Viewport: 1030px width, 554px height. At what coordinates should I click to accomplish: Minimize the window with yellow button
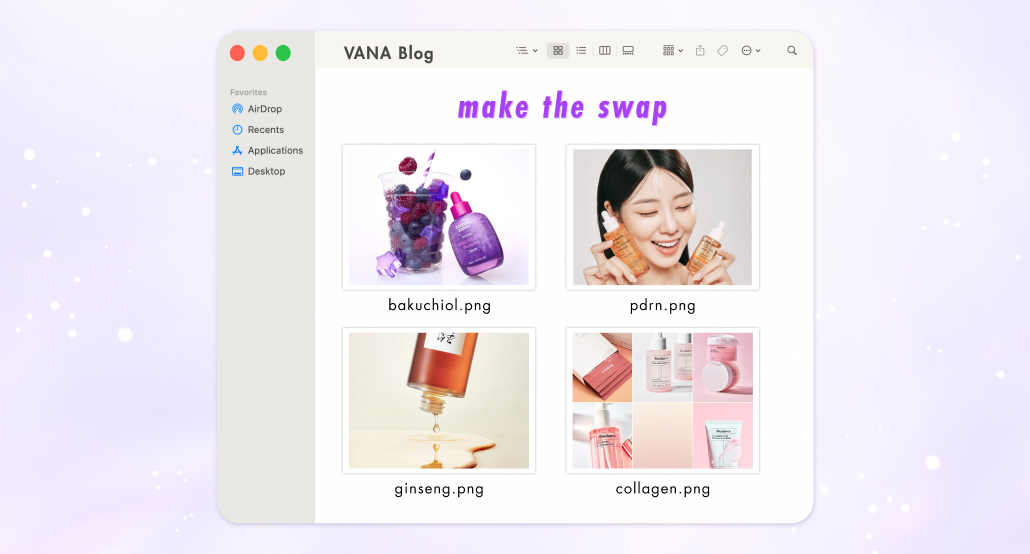coord(260,53)
